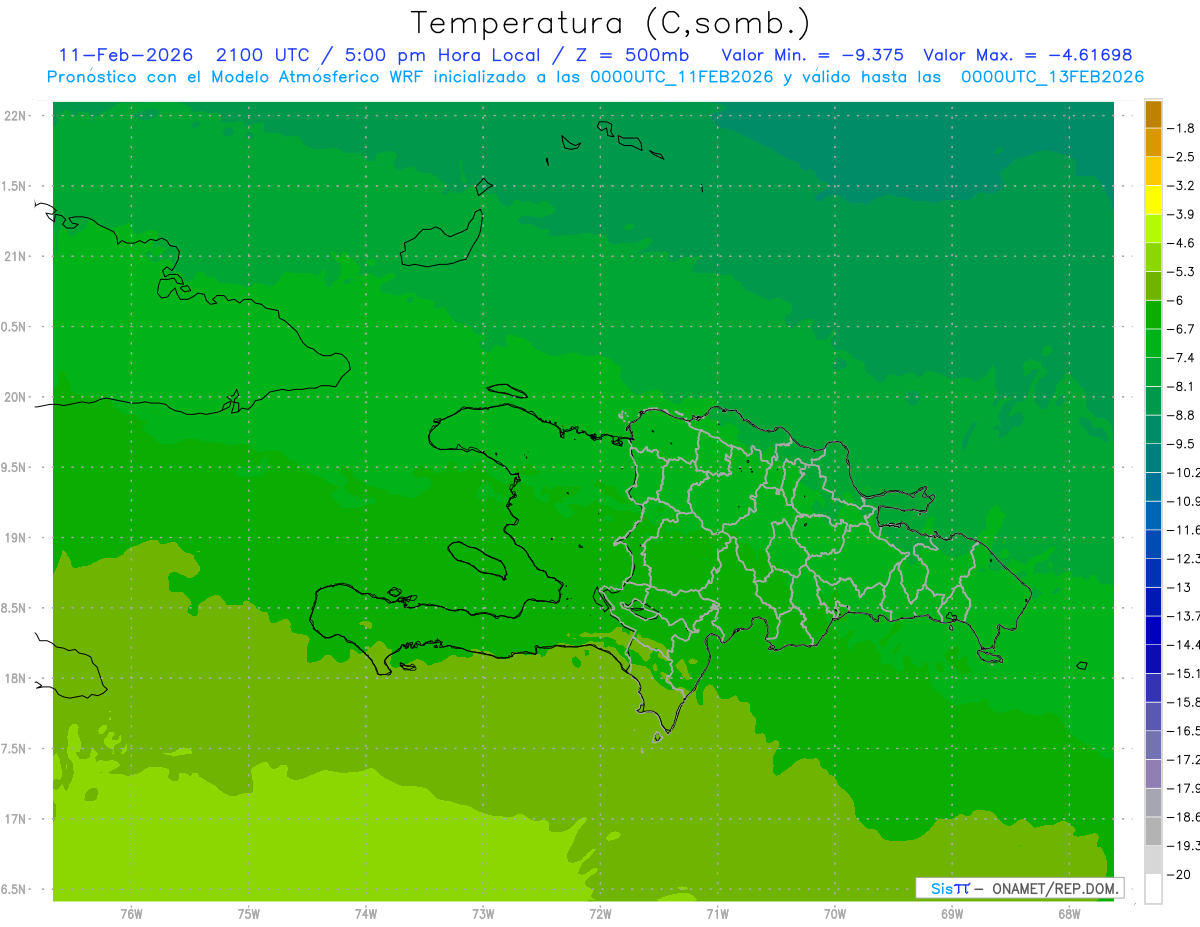The image size is (1200, 927).
Task: Pick the dark orange swatch above -1.8
Action: click(1153, 114)
